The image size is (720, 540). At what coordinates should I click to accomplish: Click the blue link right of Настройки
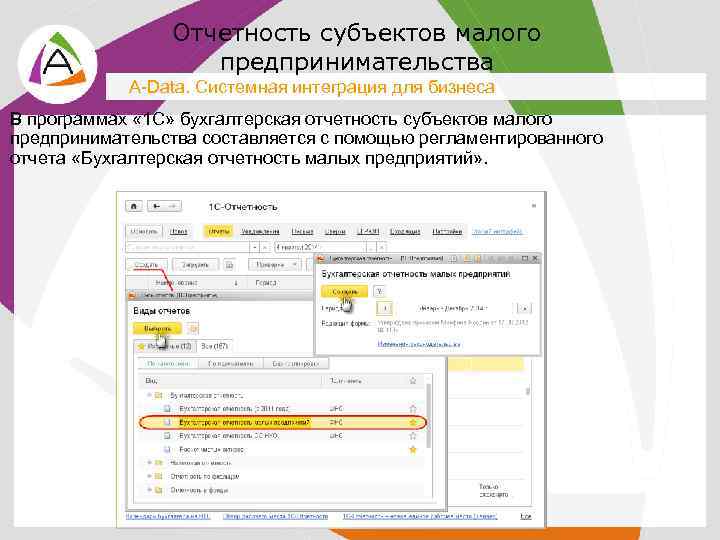(x=497, y=231)
